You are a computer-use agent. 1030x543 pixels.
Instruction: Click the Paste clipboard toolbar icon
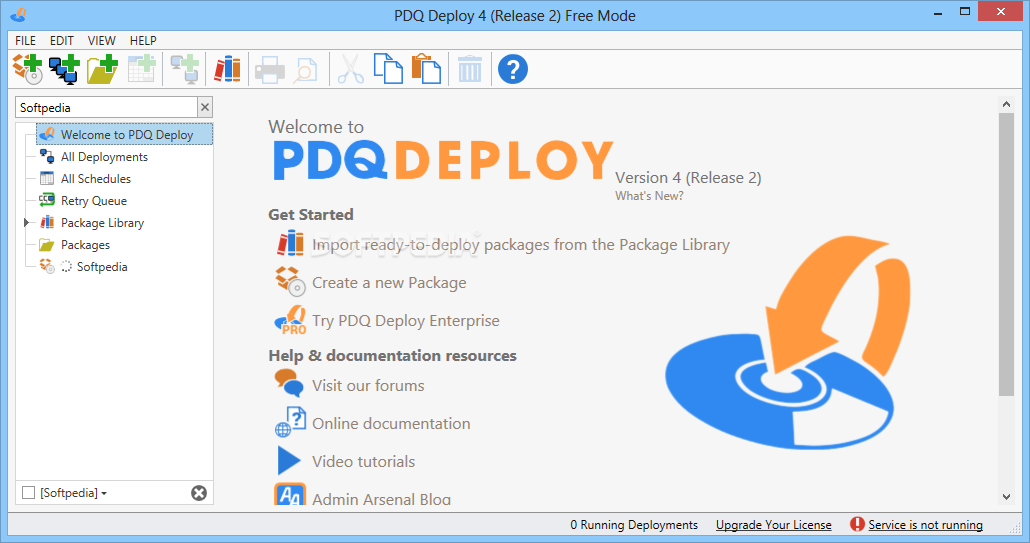[x=426, y=69]
